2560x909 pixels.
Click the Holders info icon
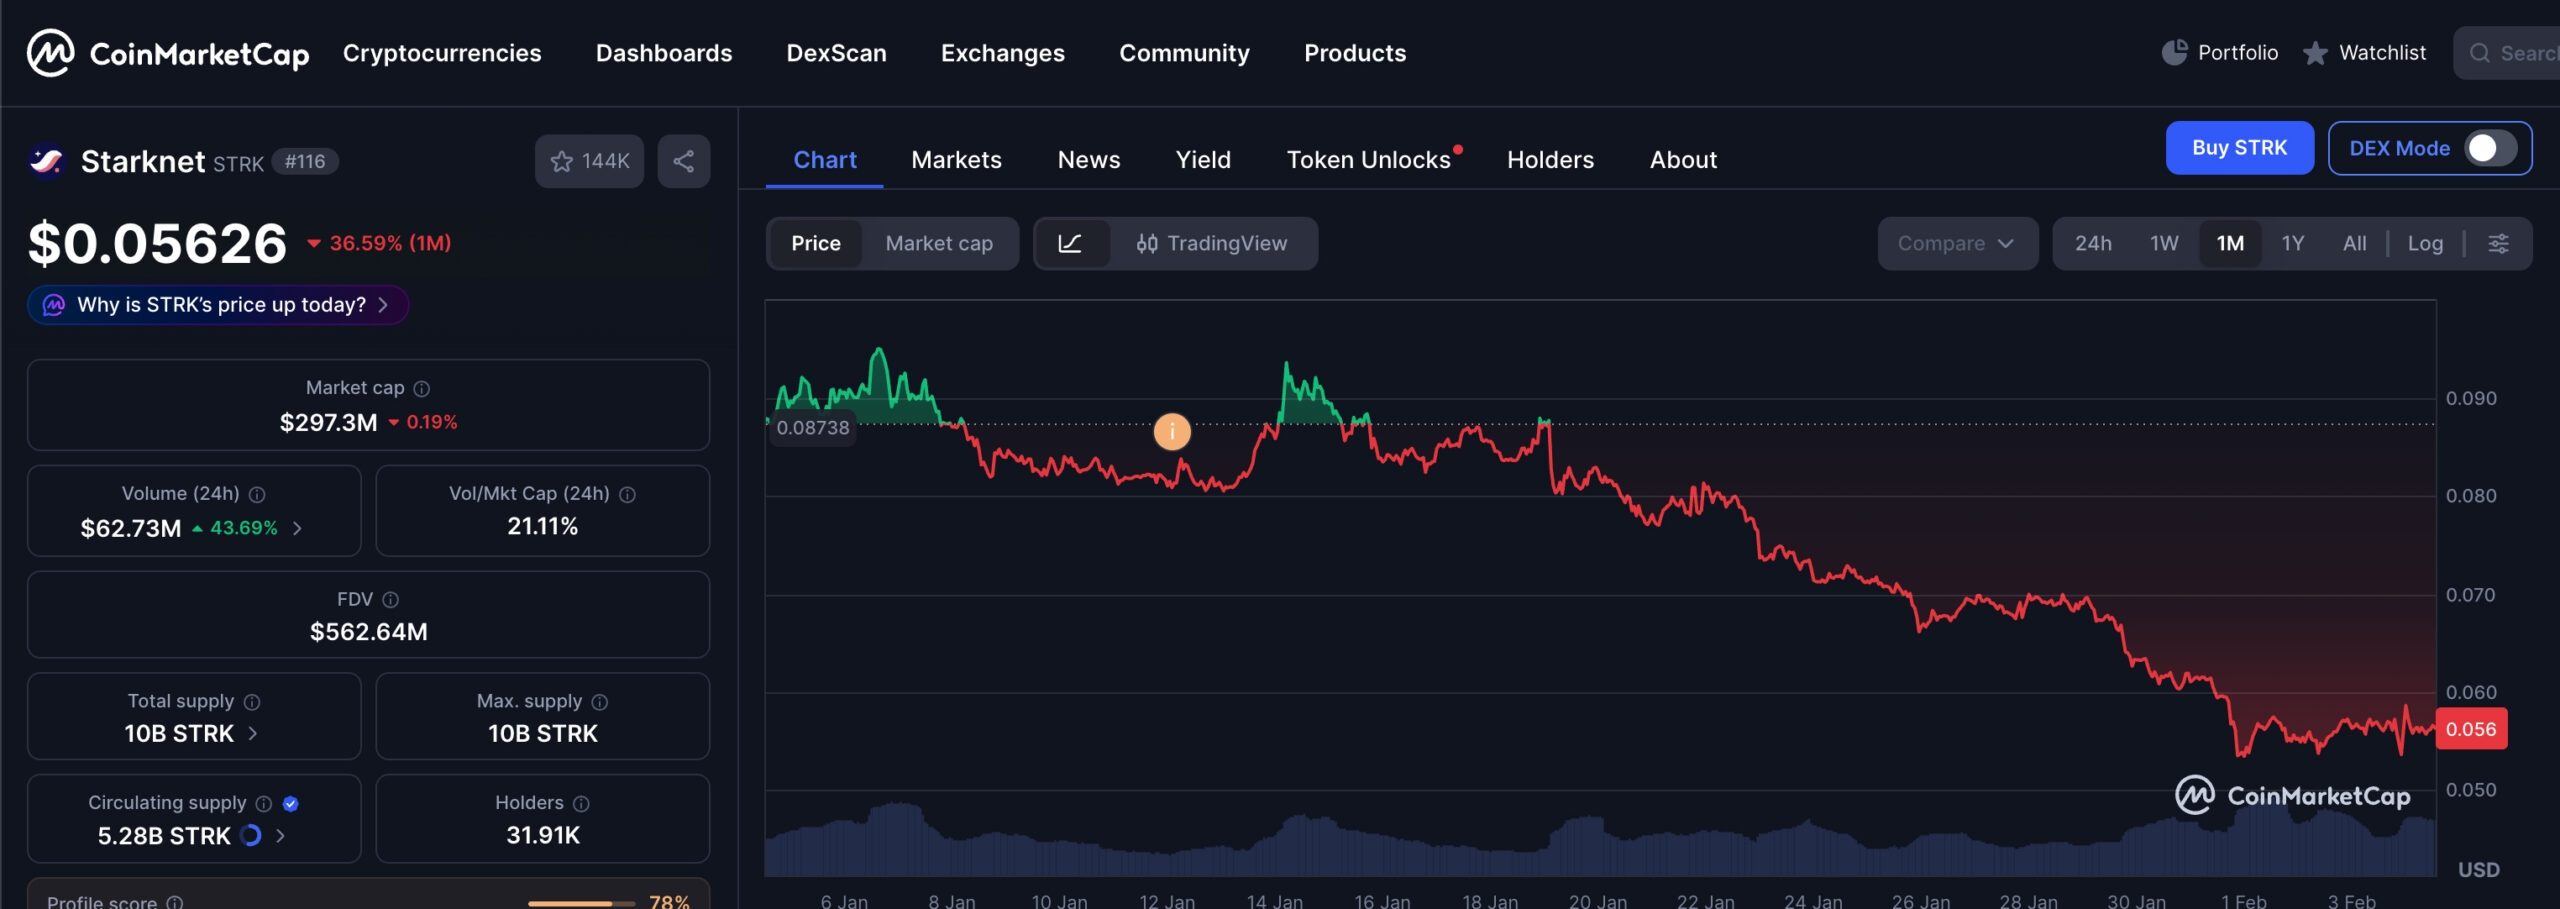(x=581, y=803)
